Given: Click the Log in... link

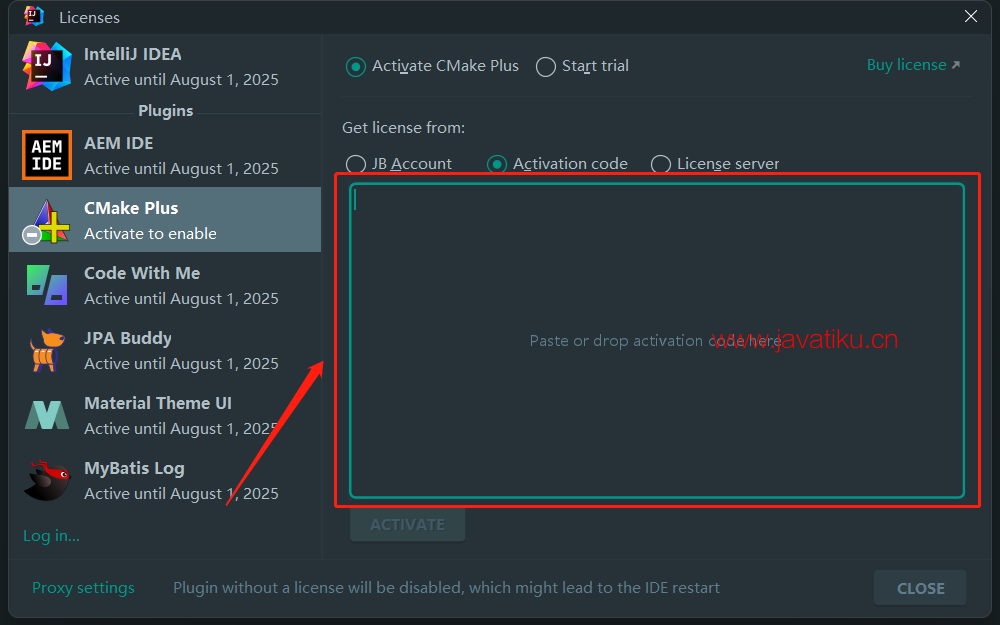Looking at the screenshot, I should pyautogui.click(x=51, y=536).
